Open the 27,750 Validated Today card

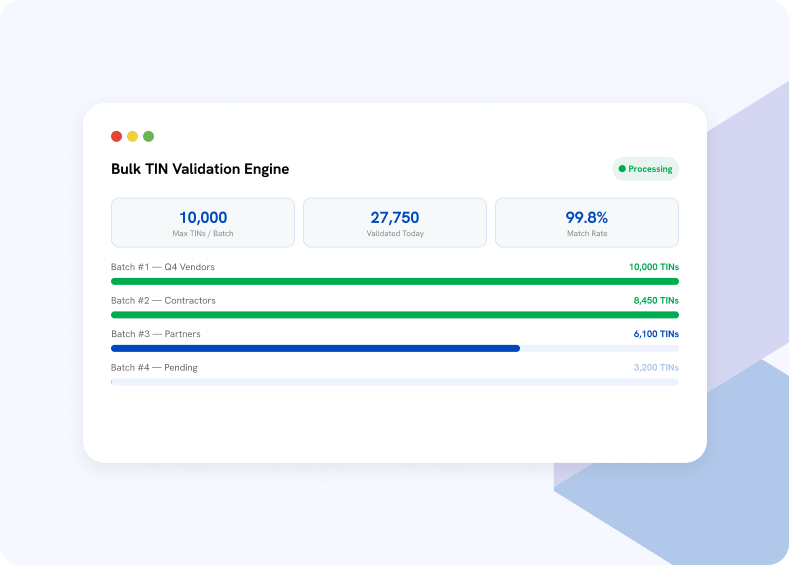(395, 222)
